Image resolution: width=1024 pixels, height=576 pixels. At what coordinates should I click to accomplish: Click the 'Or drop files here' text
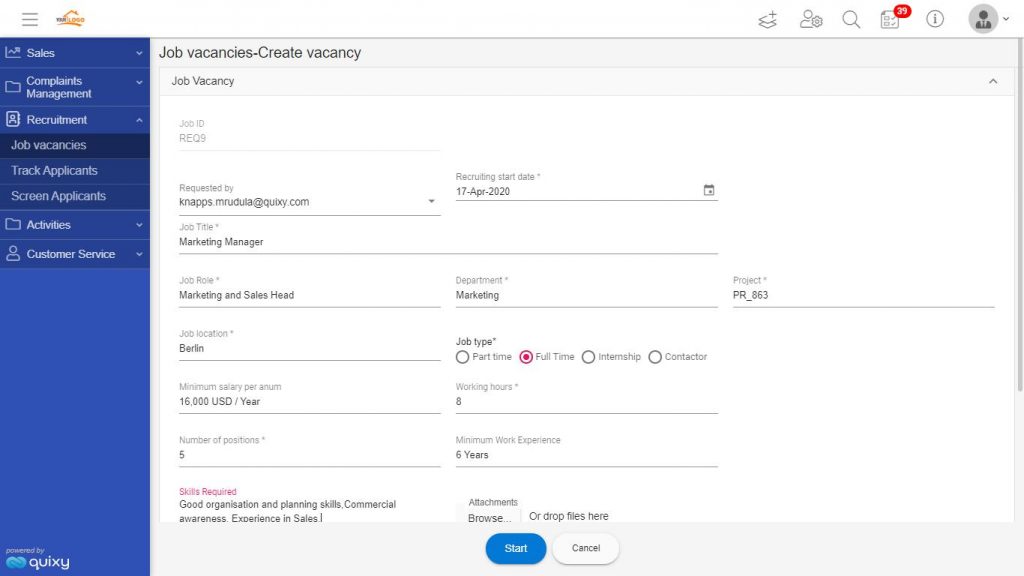568,516
